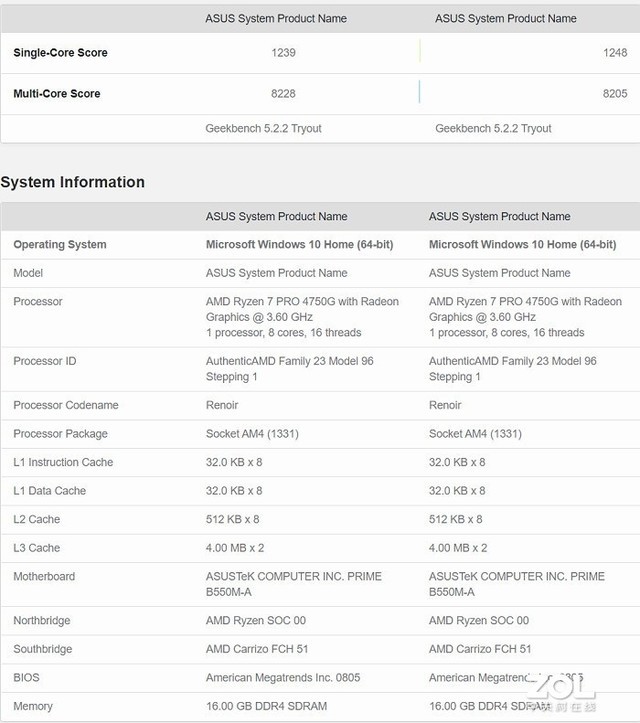Click the L3 Cache row label
640x723 pixels.
coord(37,548)
